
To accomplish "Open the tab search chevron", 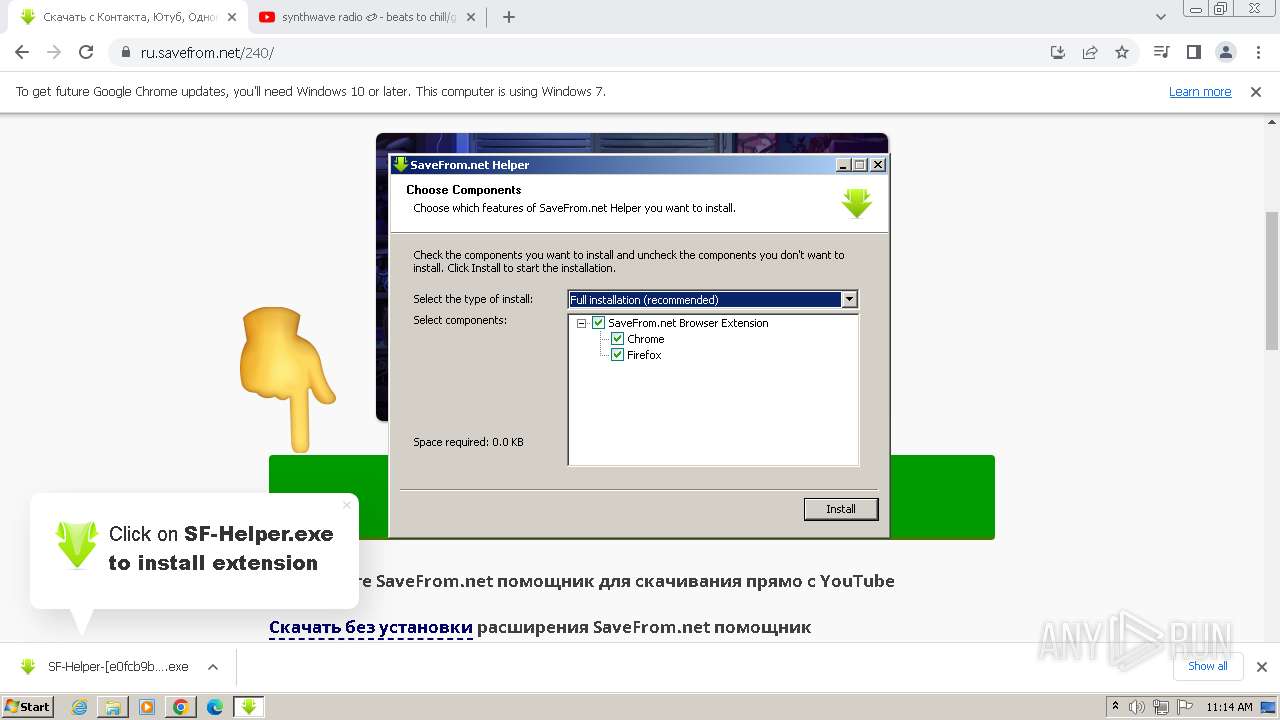I will (1161, 17).
